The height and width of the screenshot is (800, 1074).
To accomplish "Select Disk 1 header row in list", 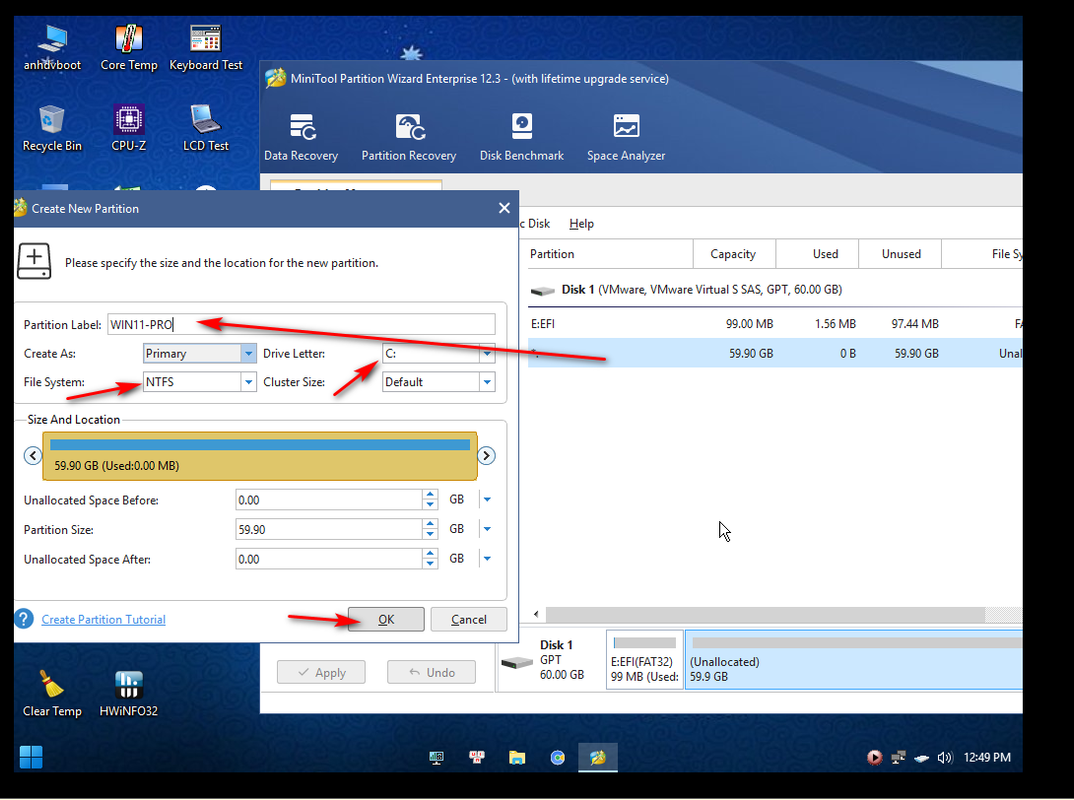I will [775, 290].
